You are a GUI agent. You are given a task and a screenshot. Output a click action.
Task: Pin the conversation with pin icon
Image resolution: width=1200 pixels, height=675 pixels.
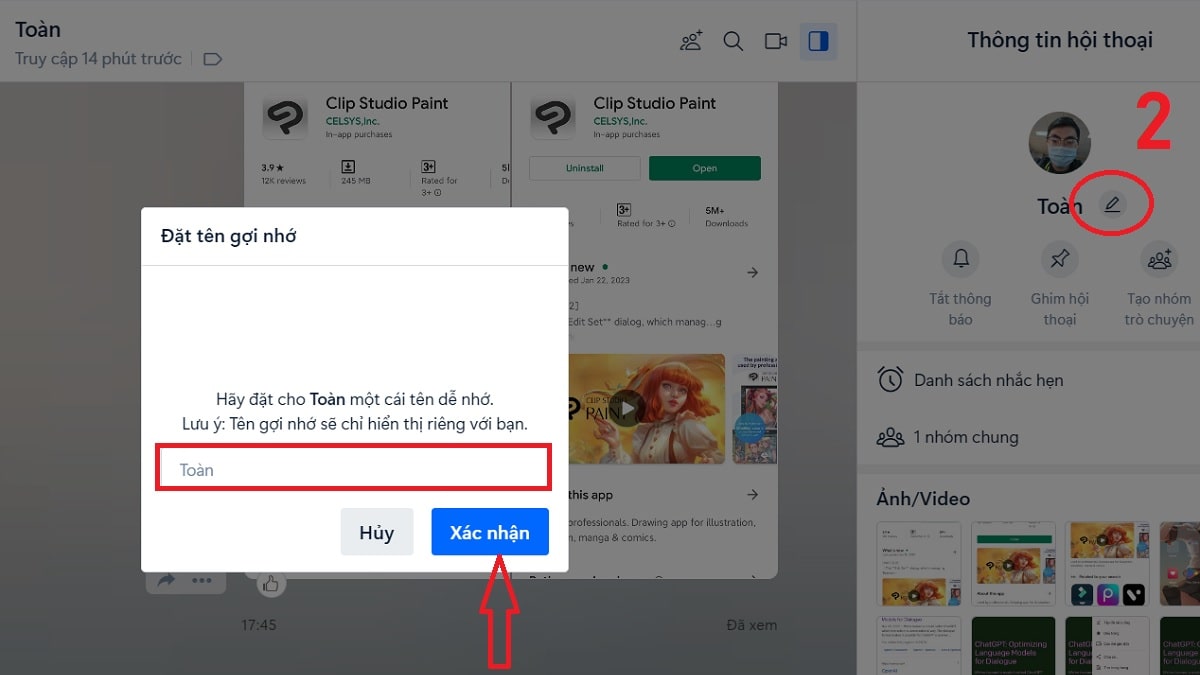(1059, 260)
